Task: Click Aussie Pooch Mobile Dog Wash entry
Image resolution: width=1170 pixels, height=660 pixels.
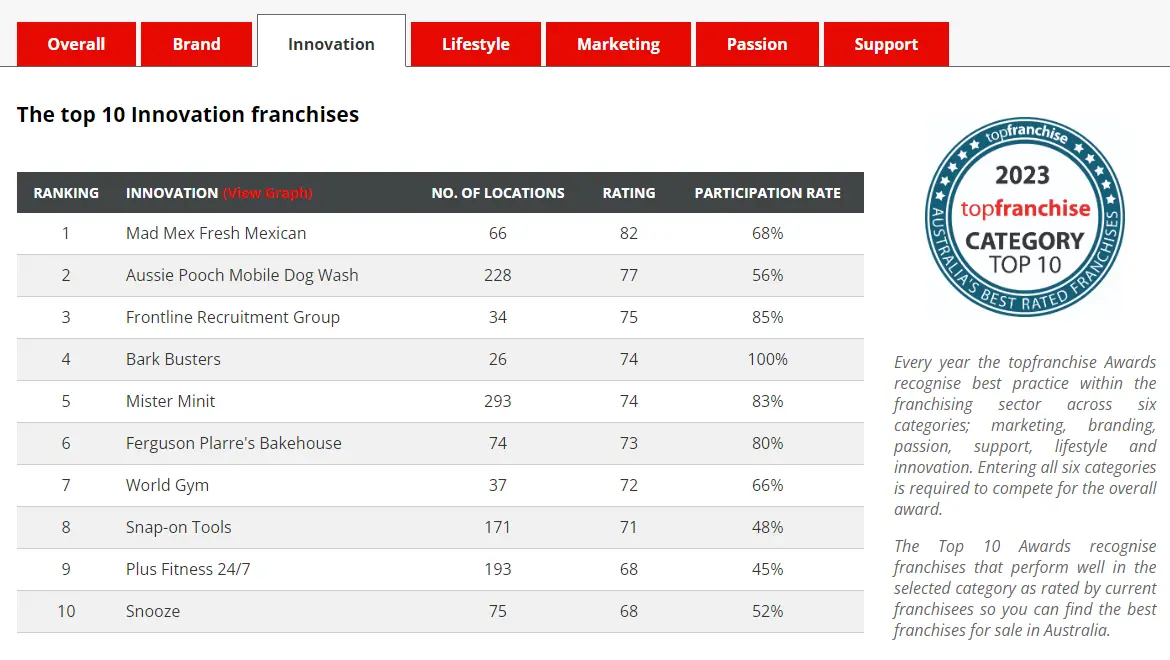Action: click(x=240, y=275)
